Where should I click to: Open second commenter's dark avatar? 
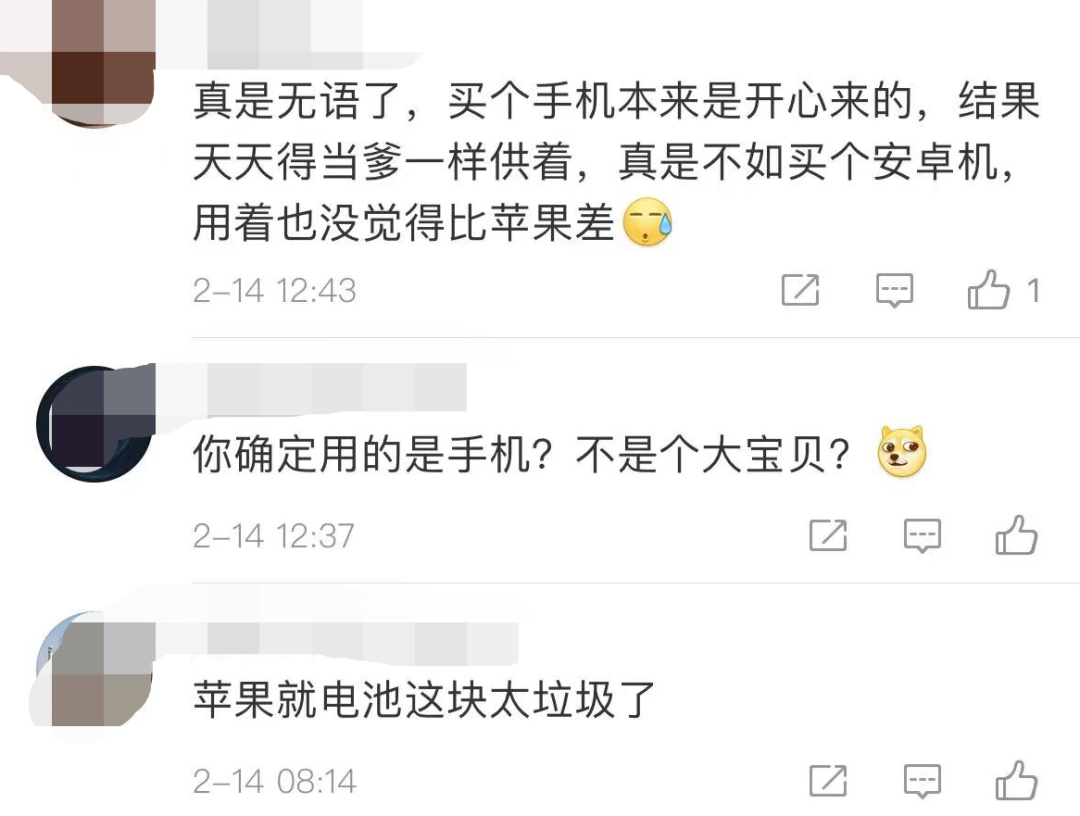click(95, 423)
